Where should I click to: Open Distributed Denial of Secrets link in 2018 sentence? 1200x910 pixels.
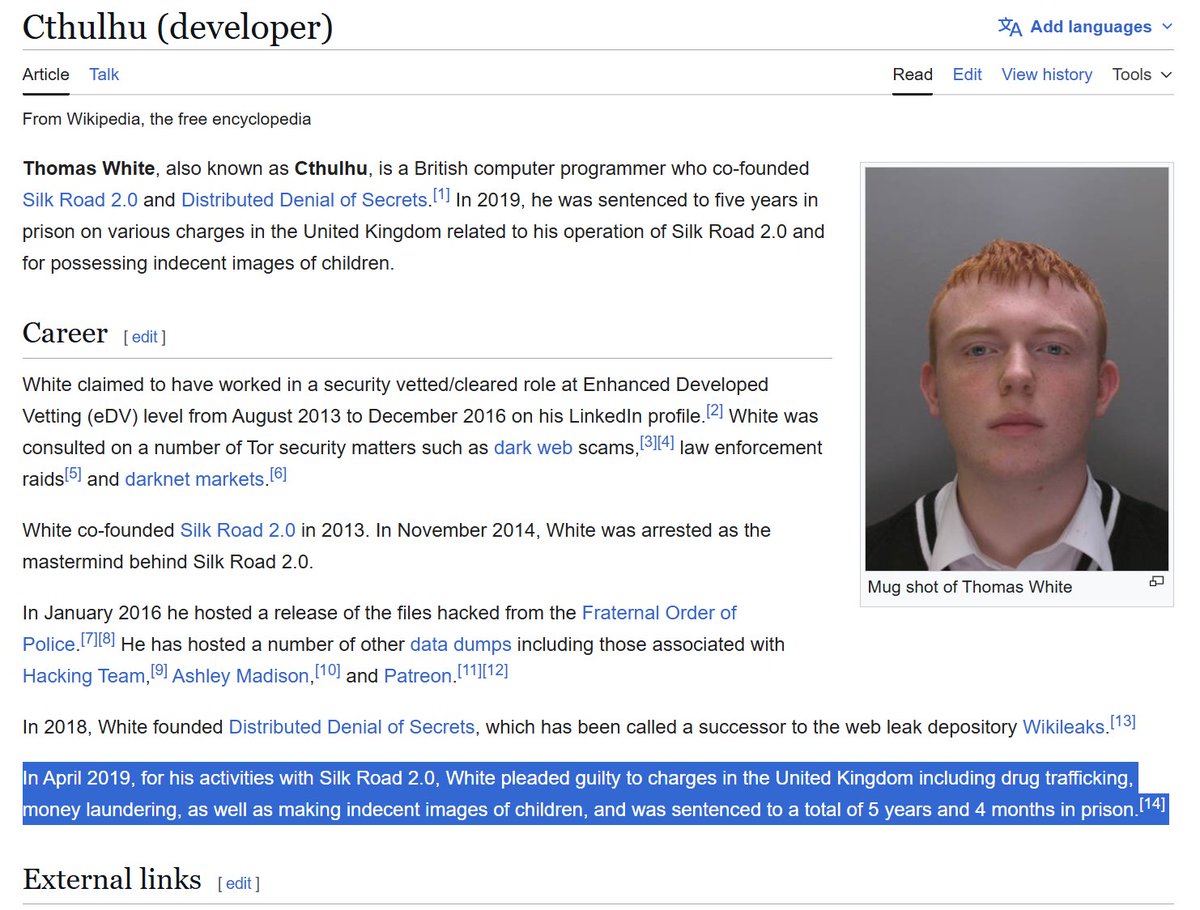(352, 727)
